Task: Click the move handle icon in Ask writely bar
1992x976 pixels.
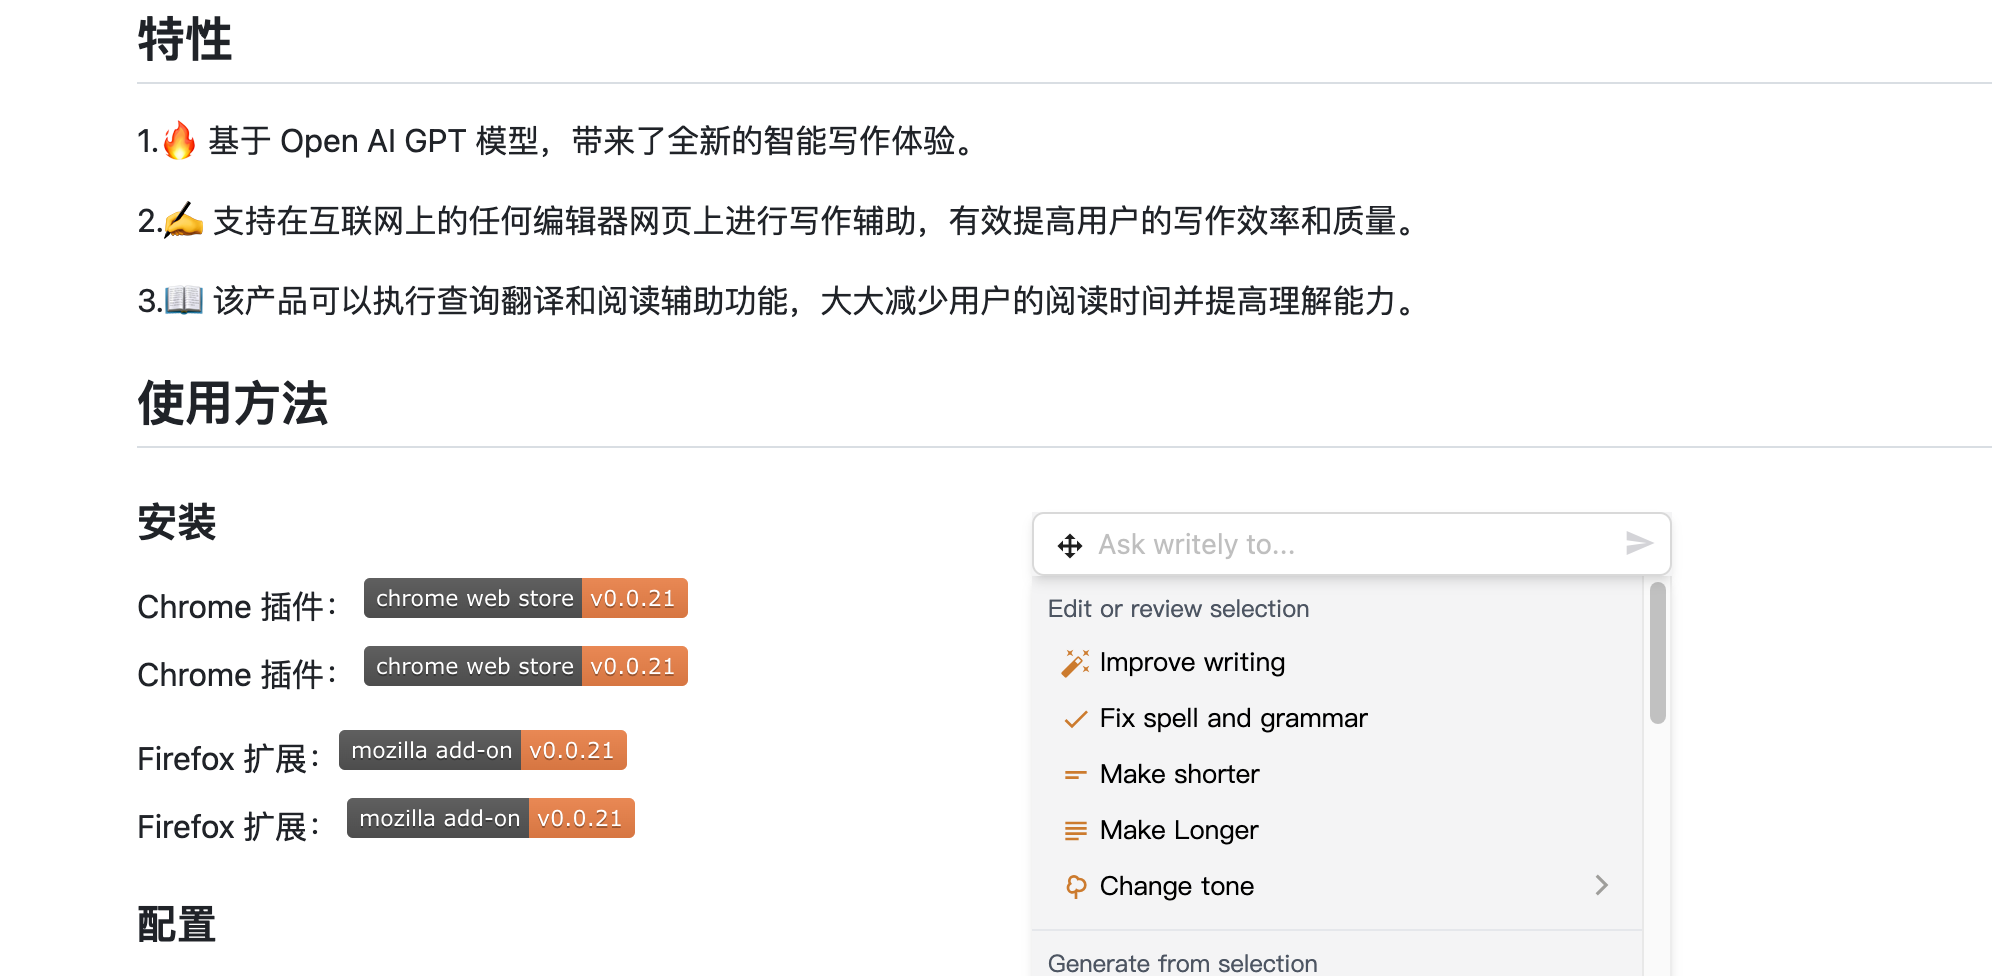Action: pos(1069,545)
